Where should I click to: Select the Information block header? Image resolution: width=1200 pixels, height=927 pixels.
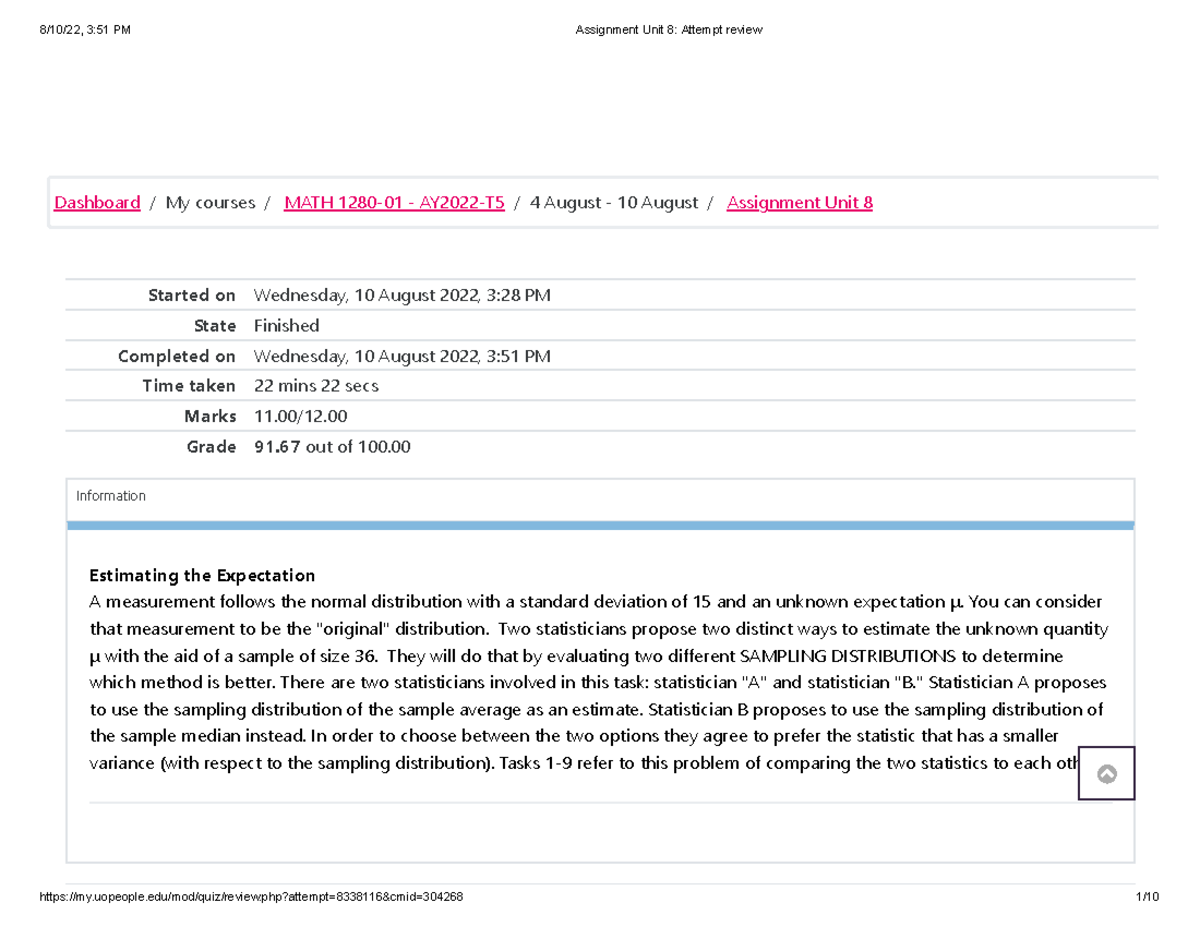[x=110, y=495]
